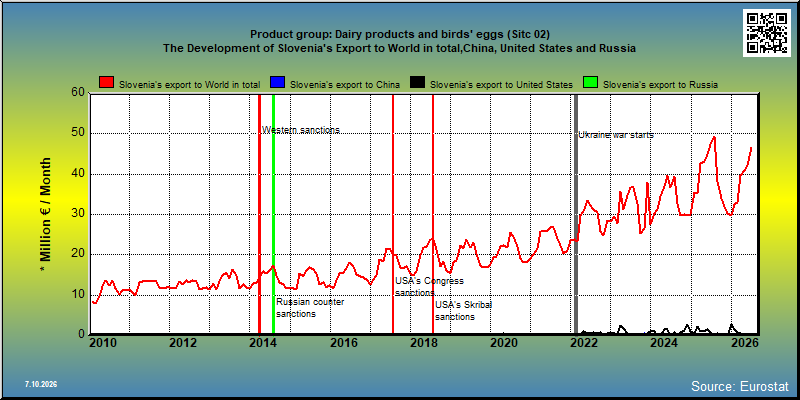Screen dimensions: 800x400
Task: Click the 60 y-axis value
Action: click(x=77, y=93)
